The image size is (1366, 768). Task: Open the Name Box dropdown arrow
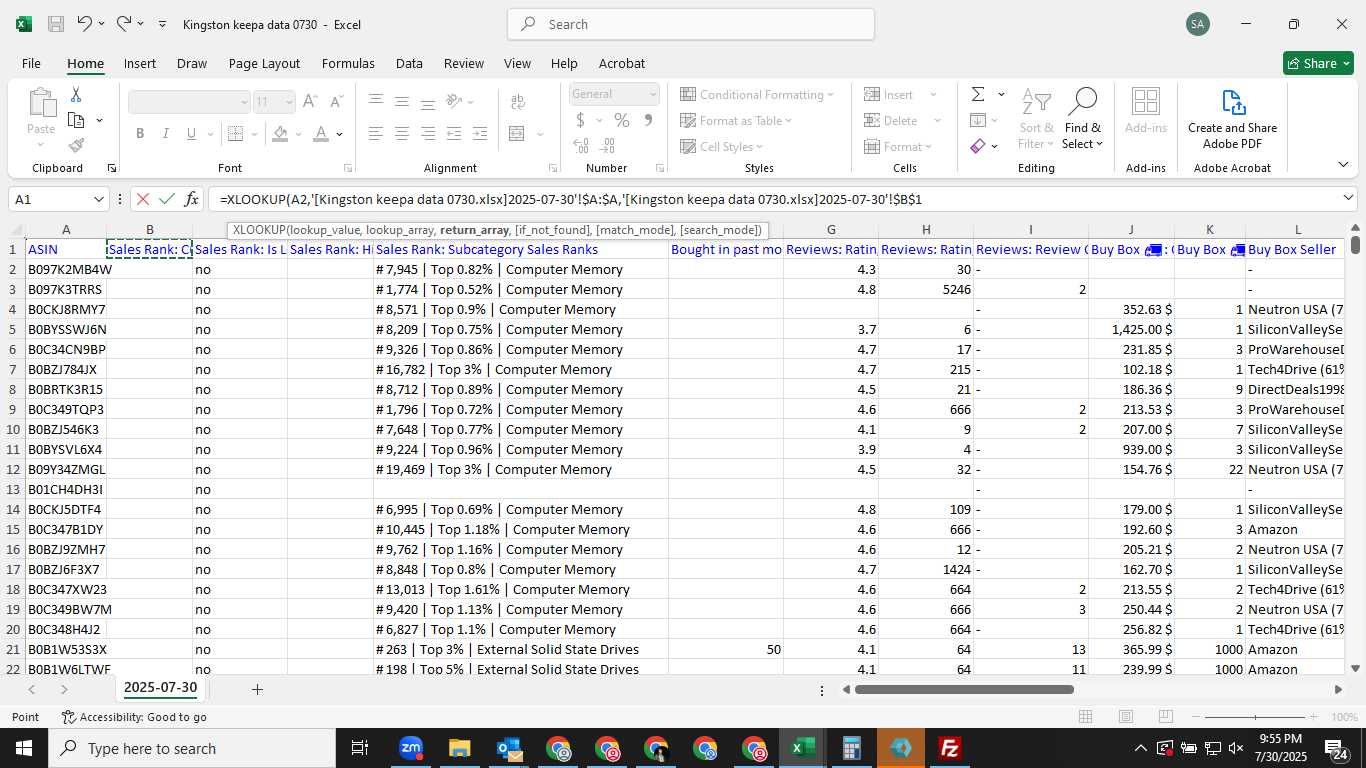tap(98, 199)
